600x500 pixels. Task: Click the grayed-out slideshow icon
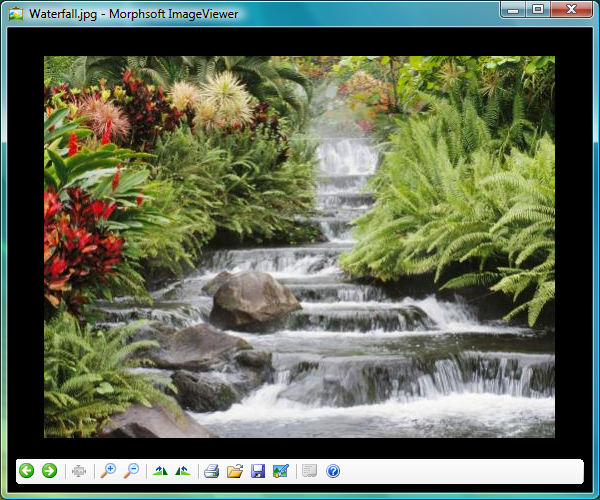[310, 471]
